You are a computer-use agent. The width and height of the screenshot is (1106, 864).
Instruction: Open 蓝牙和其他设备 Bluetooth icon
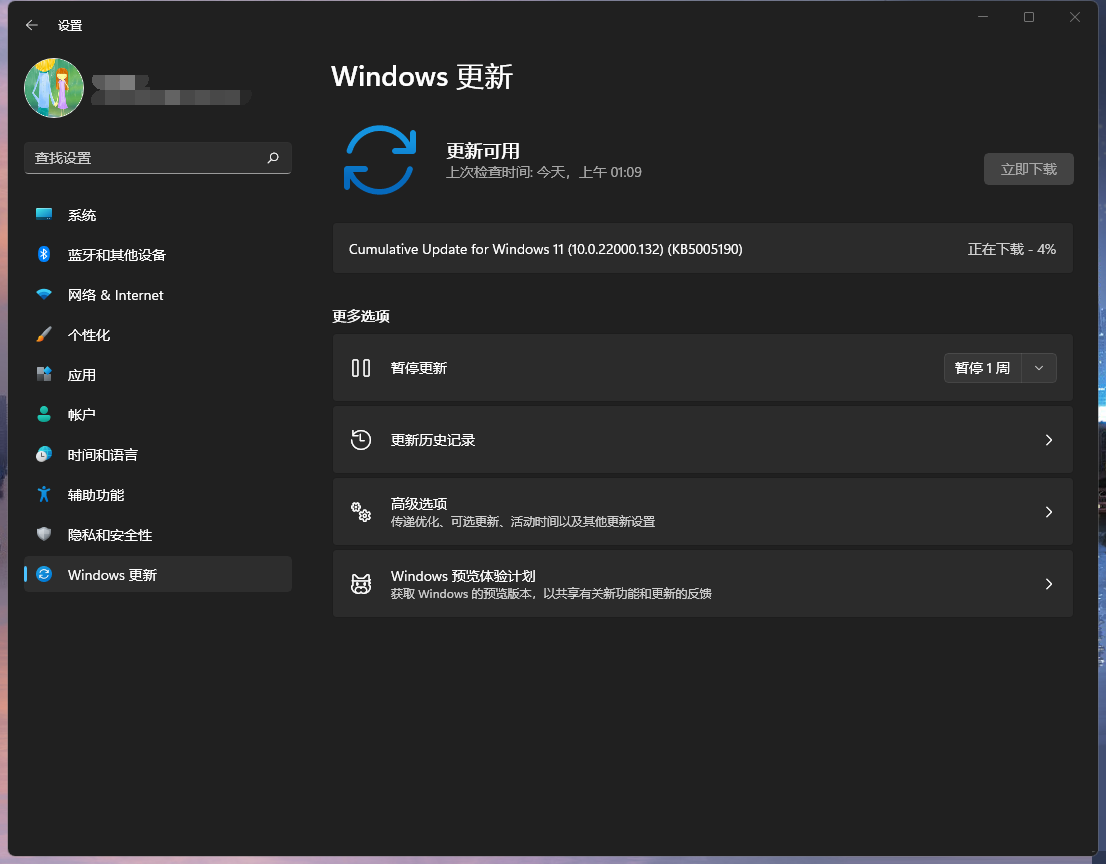click(44, 255)
